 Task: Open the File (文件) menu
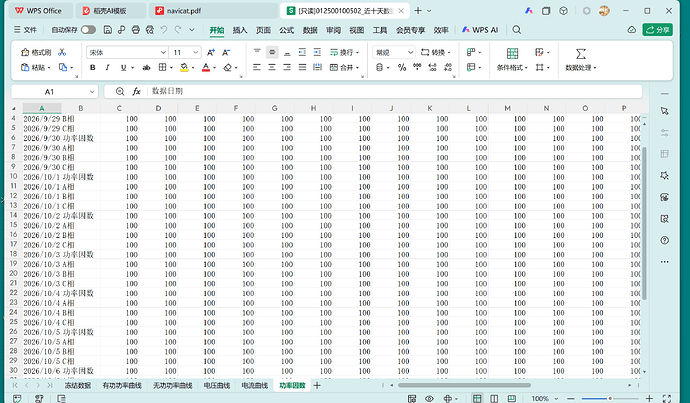click(x=25, y=29)
